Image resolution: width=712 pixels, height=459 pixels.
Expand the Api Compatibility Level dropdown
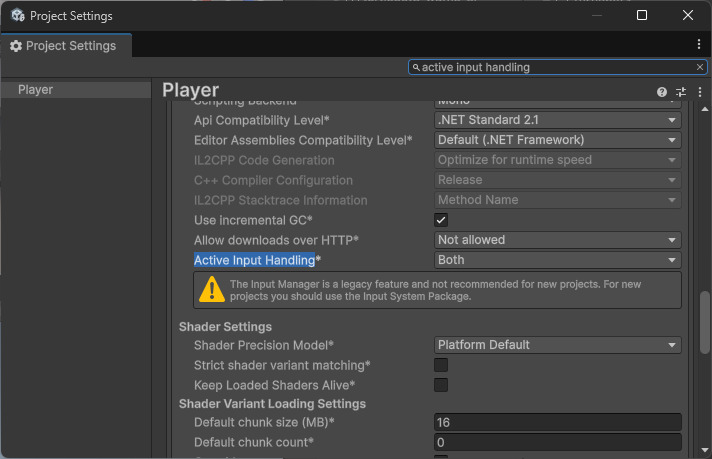tap(558, 120)
